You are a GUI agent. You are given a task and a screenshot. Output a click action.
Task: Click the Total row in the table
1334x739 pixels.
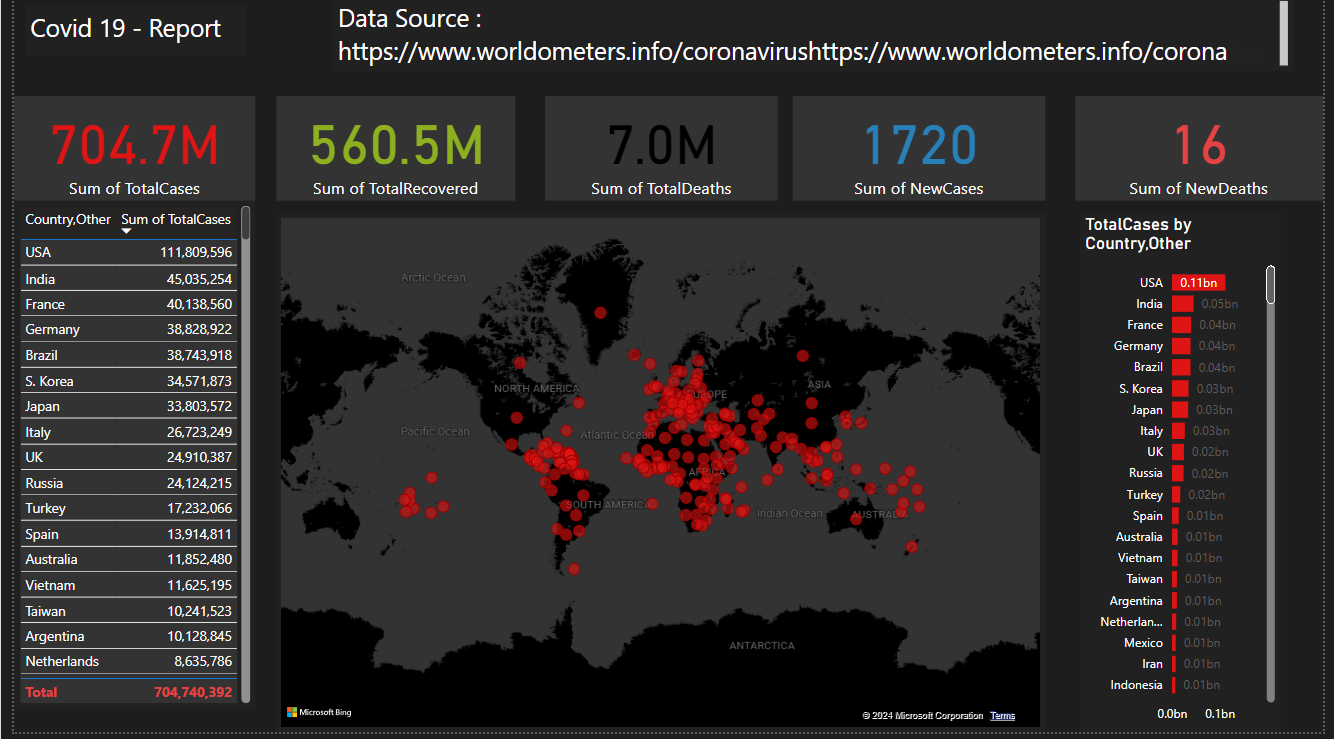(x=128, y=692)
